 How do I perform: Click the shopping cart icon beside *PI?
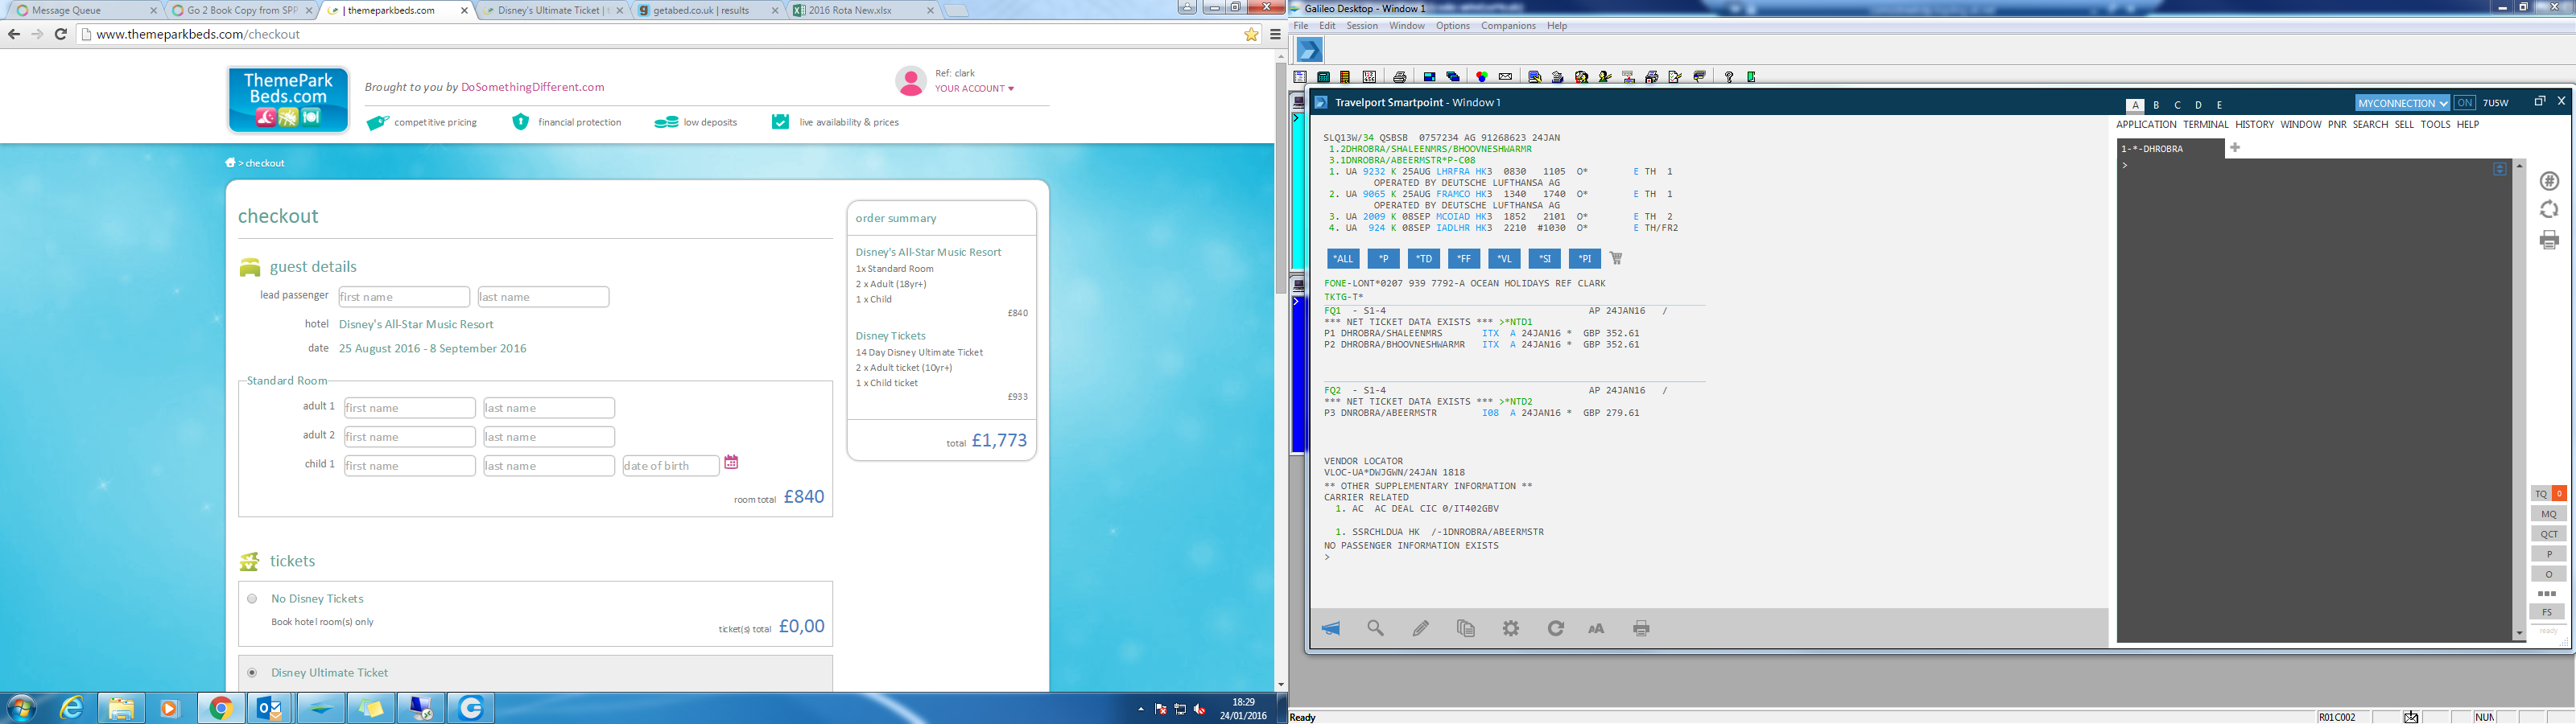click(1616, 258)
